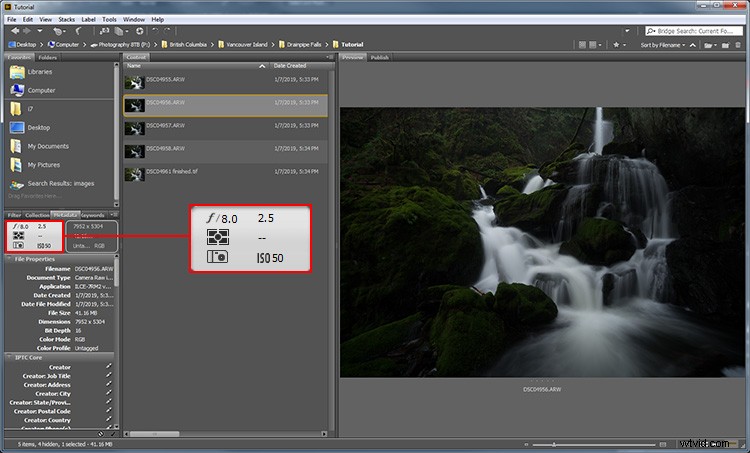Viewport: 750px width, 453px height.
Task: Switch to the Filter tab
Action: point(14,215)
